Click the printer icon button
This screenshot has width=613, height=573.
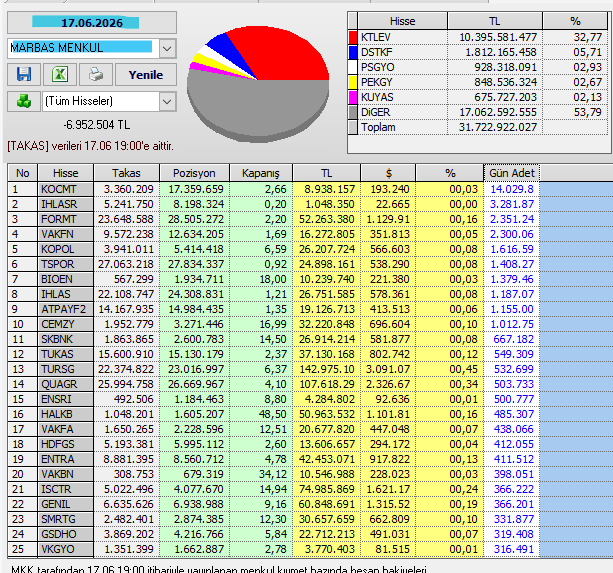click(96, 74)
